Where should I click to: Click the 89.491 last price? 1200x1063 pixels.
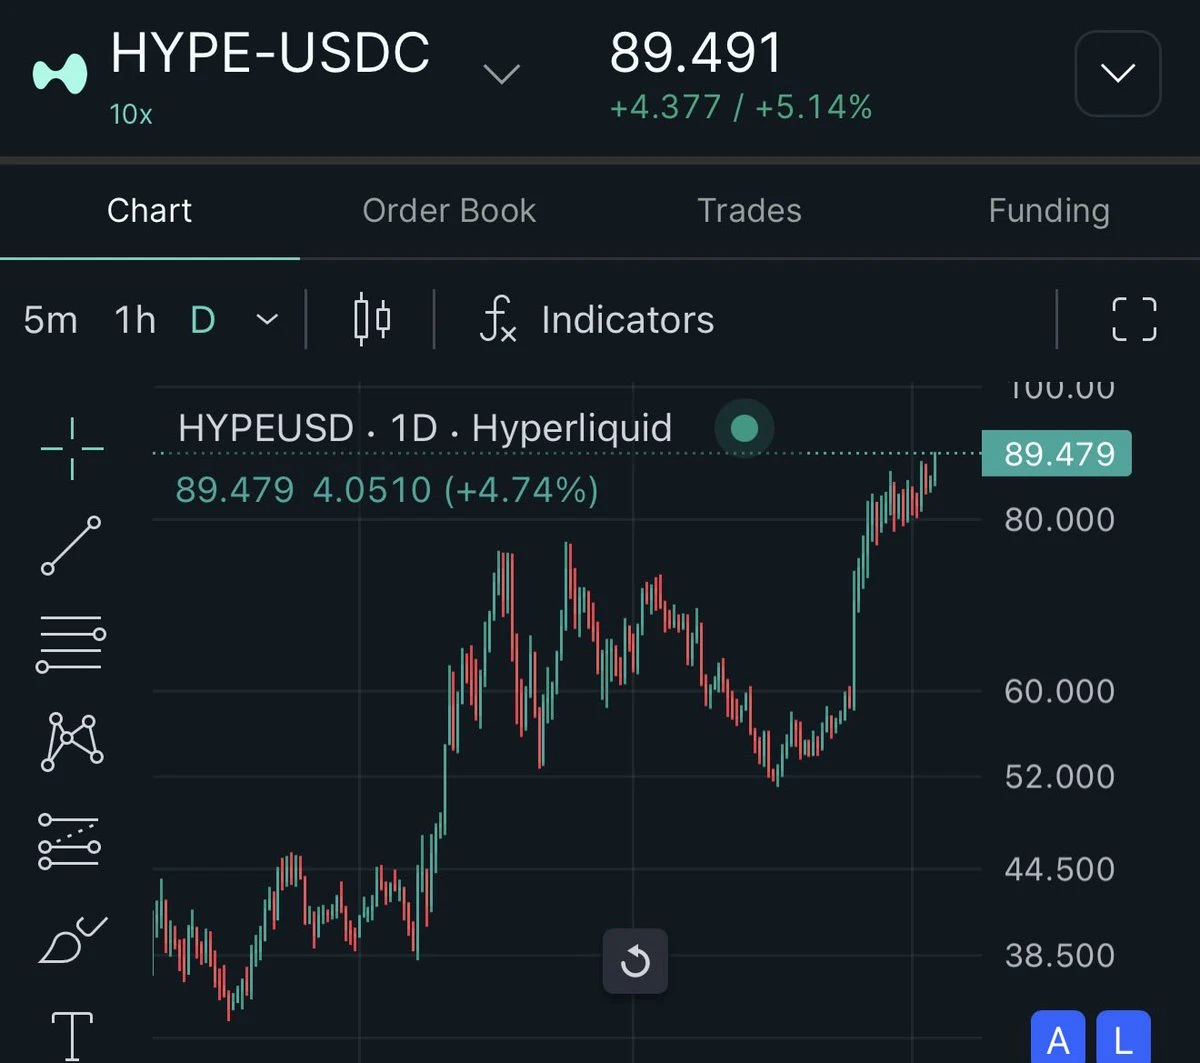[696, 53]
